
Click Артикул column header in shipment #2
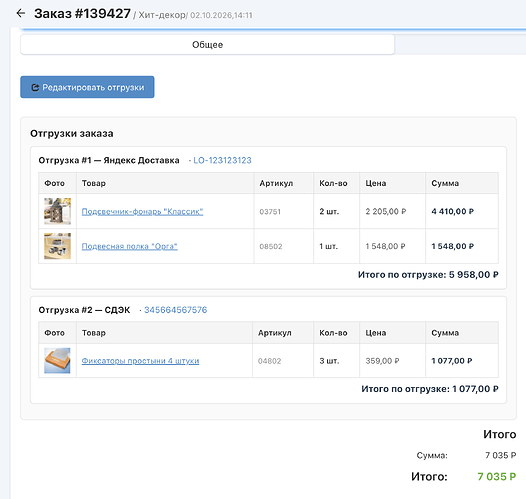tap(274, 333)
